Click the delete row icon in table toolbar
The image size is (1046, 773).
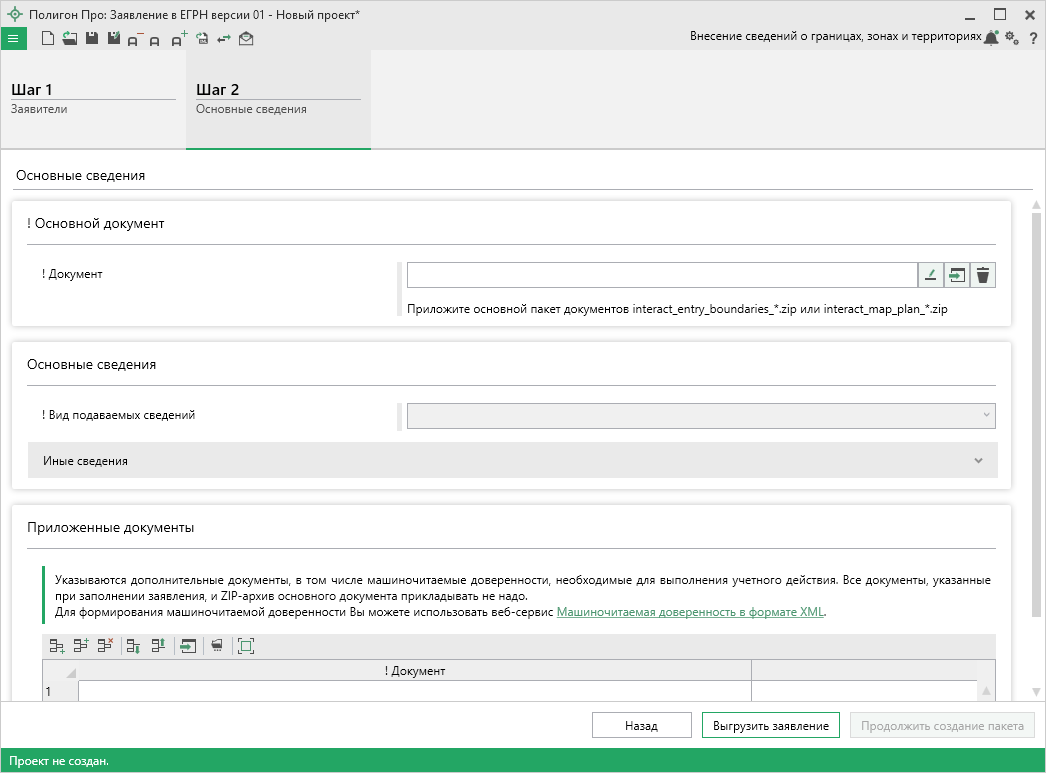[105, 646]
